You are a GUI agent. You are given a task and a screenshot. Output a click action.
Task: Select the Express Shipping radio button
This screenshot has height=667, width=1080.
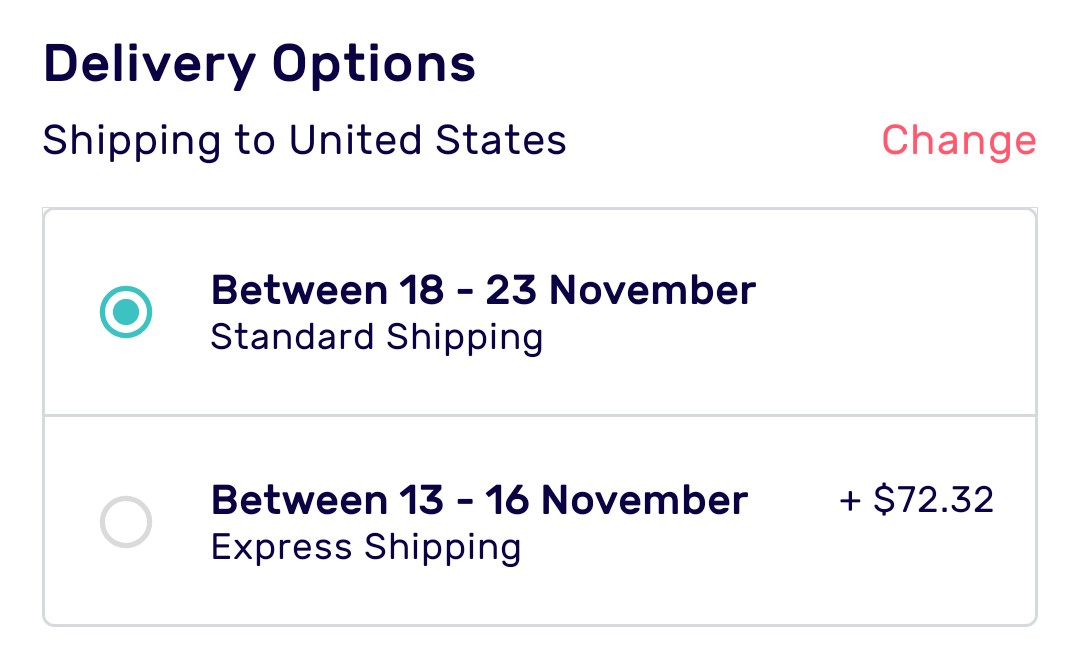126,522
